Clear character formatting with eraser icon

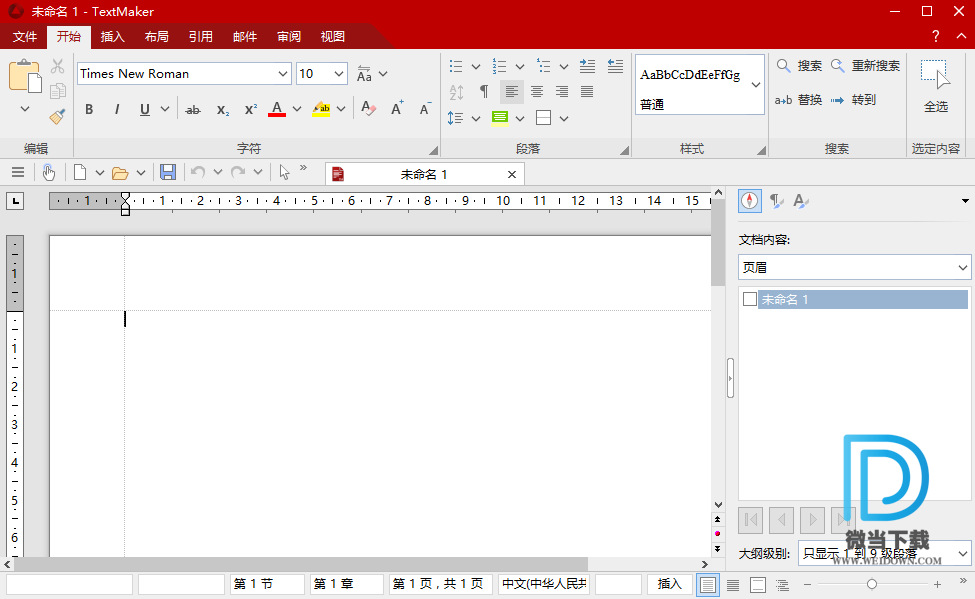point(368,109)
